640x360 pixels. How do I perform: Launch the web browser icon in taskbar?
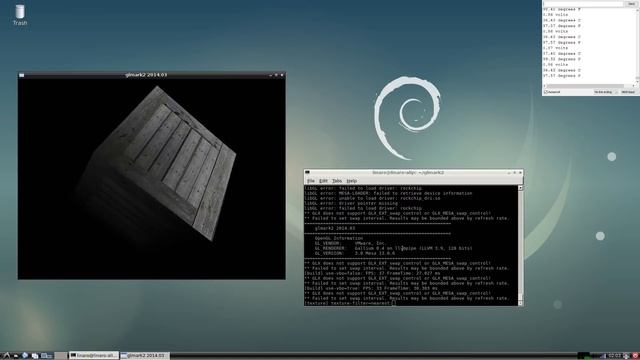pos(25,356)
